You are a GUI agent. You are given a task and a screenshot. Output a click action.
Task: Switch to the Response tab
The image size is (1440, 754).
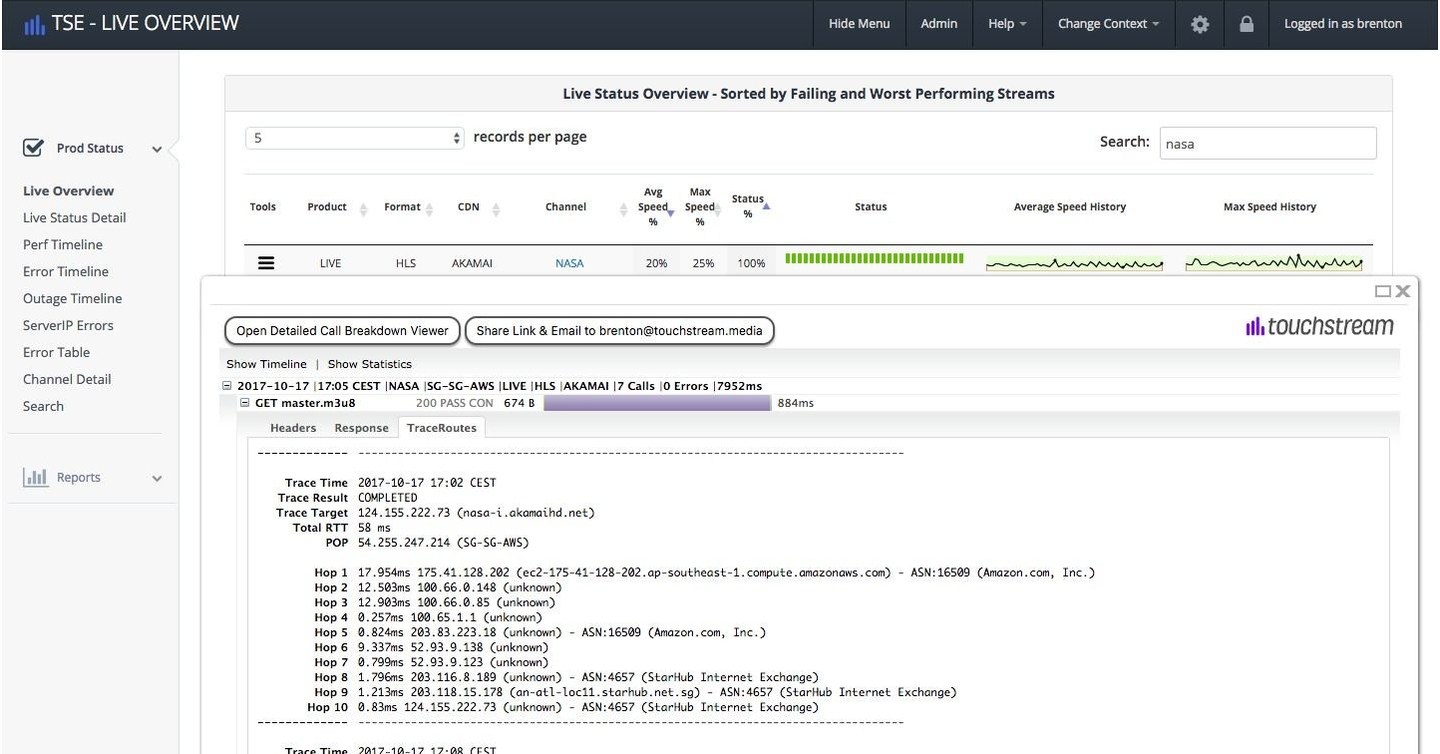(x=361, y=427)
